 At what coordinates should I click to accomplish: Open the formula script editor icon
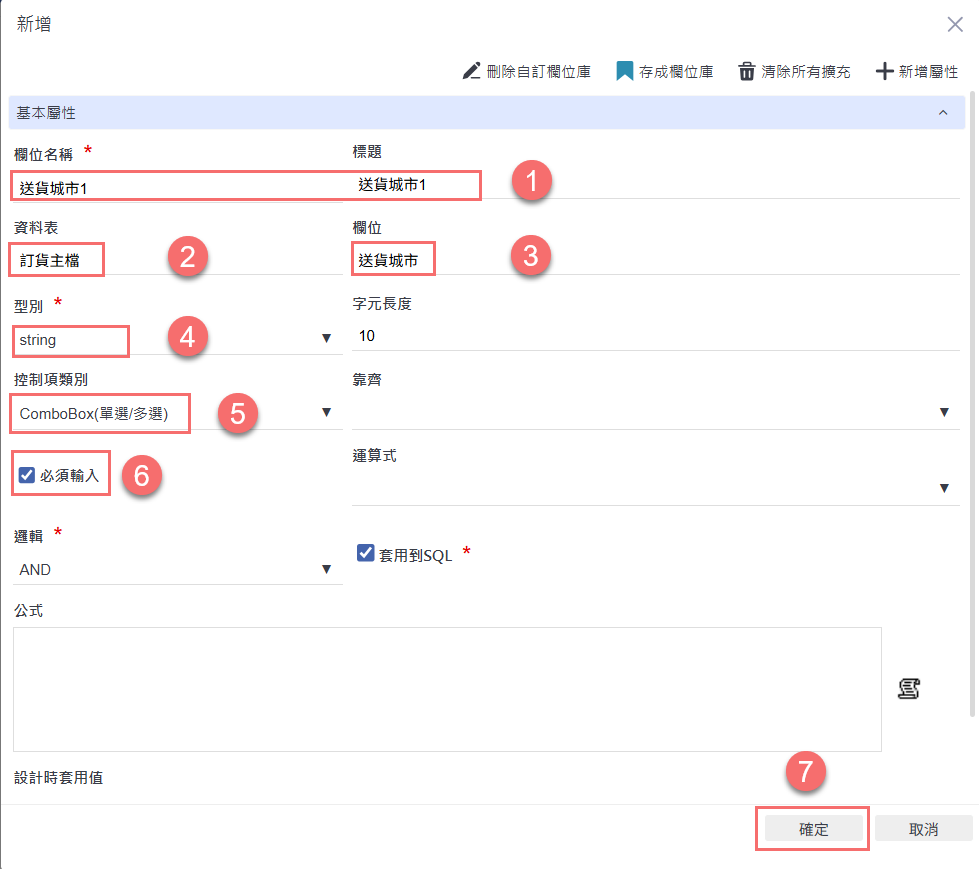pyautogui.click(x=908, y=688)
